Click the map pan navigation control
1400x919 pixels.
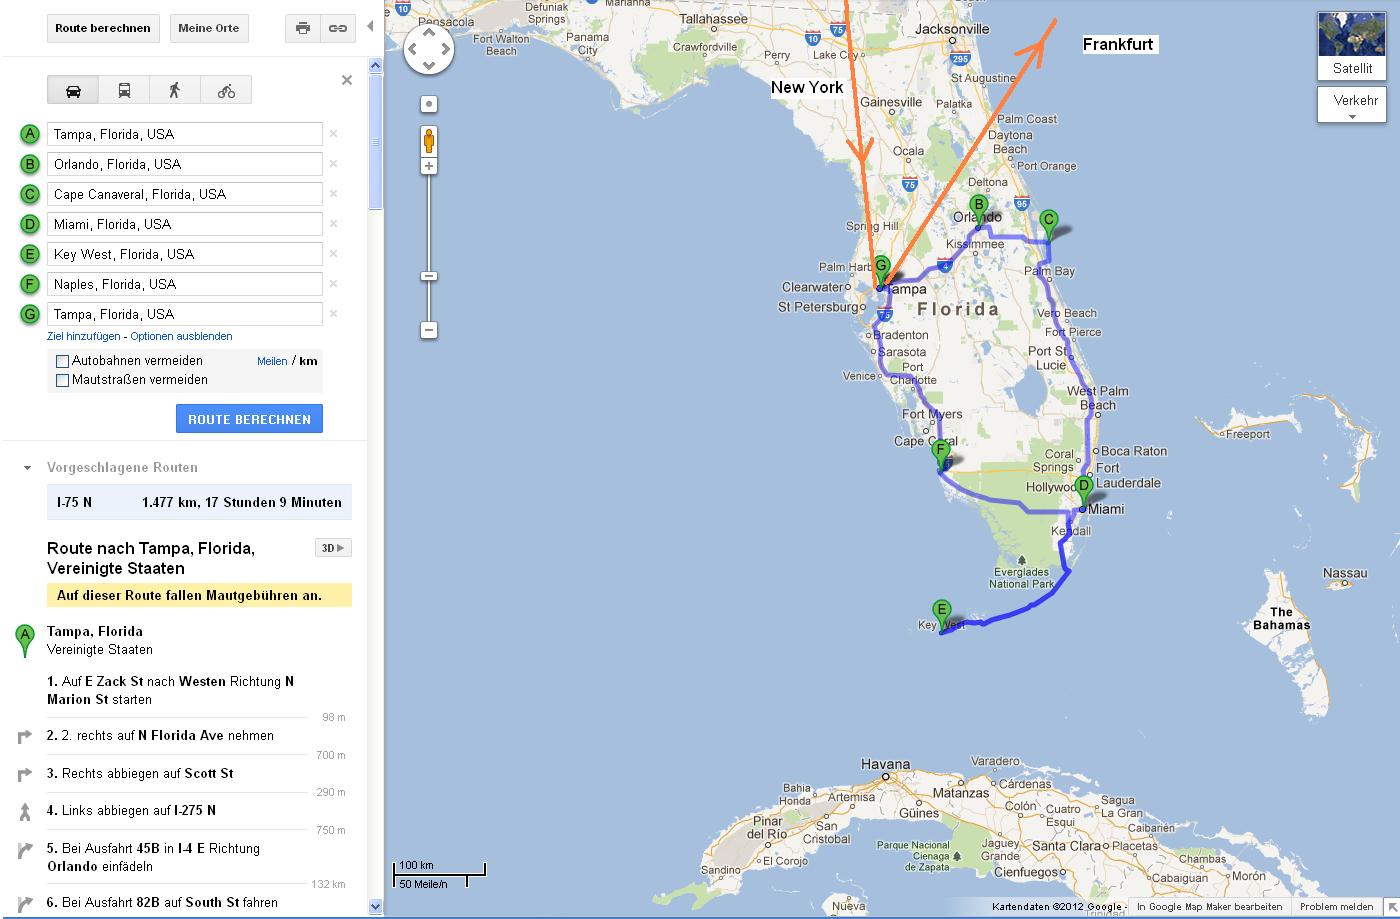429,47
